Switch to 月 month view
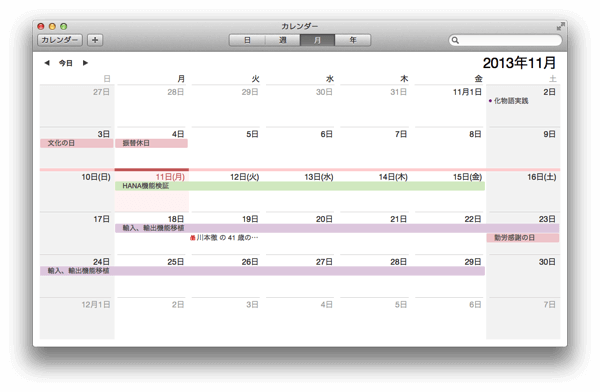 click(x=317, y=40)
